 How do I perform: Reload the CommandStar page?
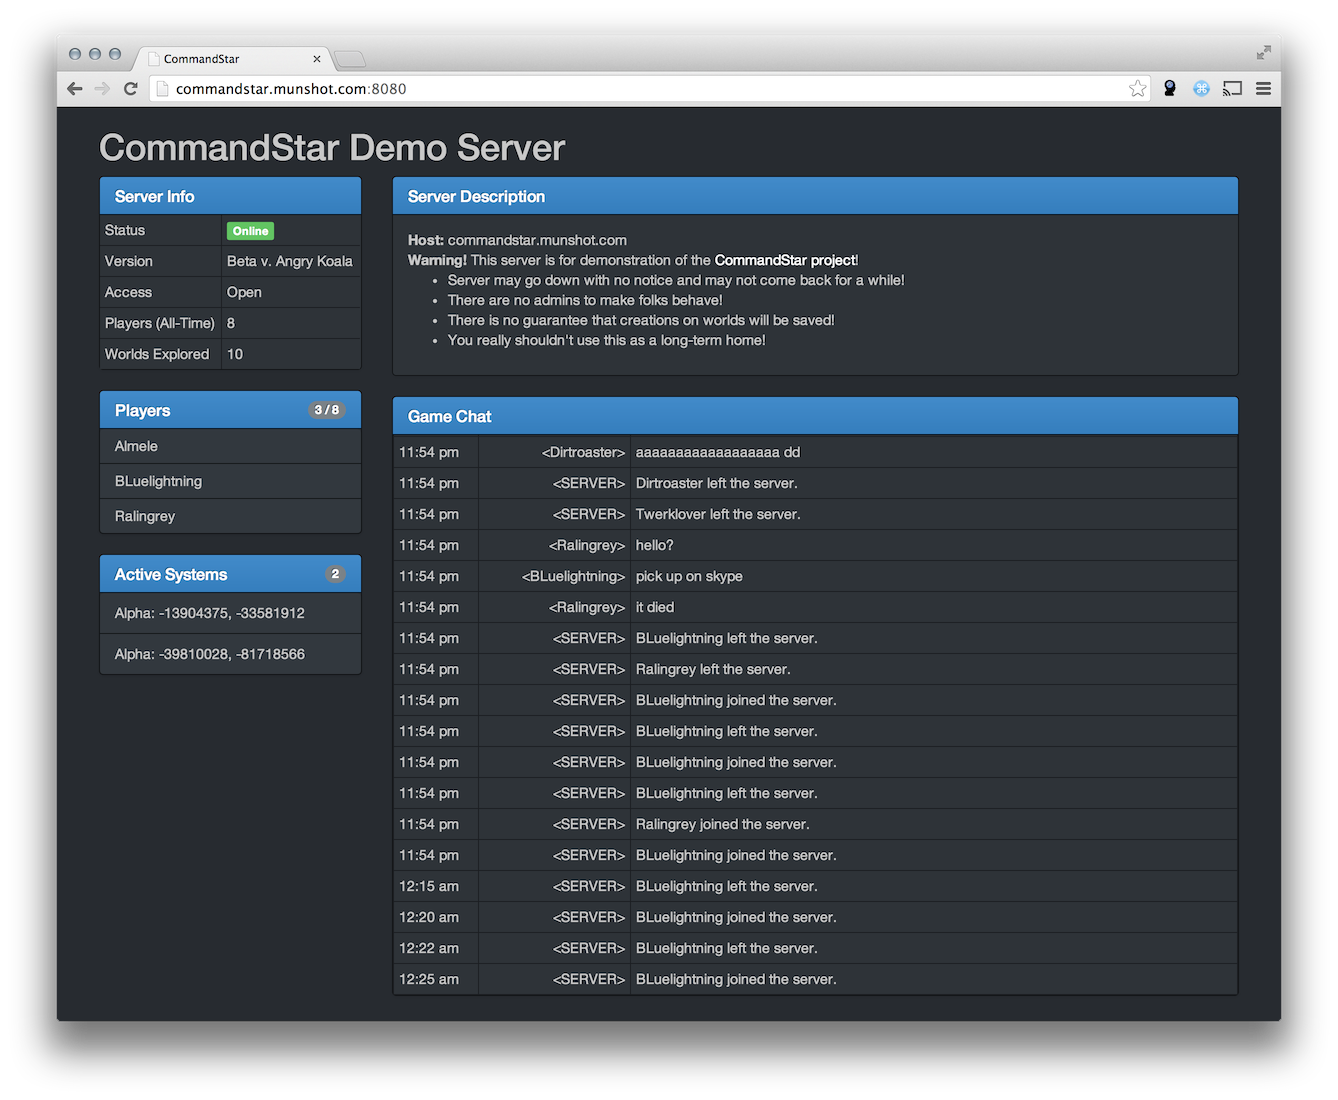pyautogui.click(x=130, y=89)
